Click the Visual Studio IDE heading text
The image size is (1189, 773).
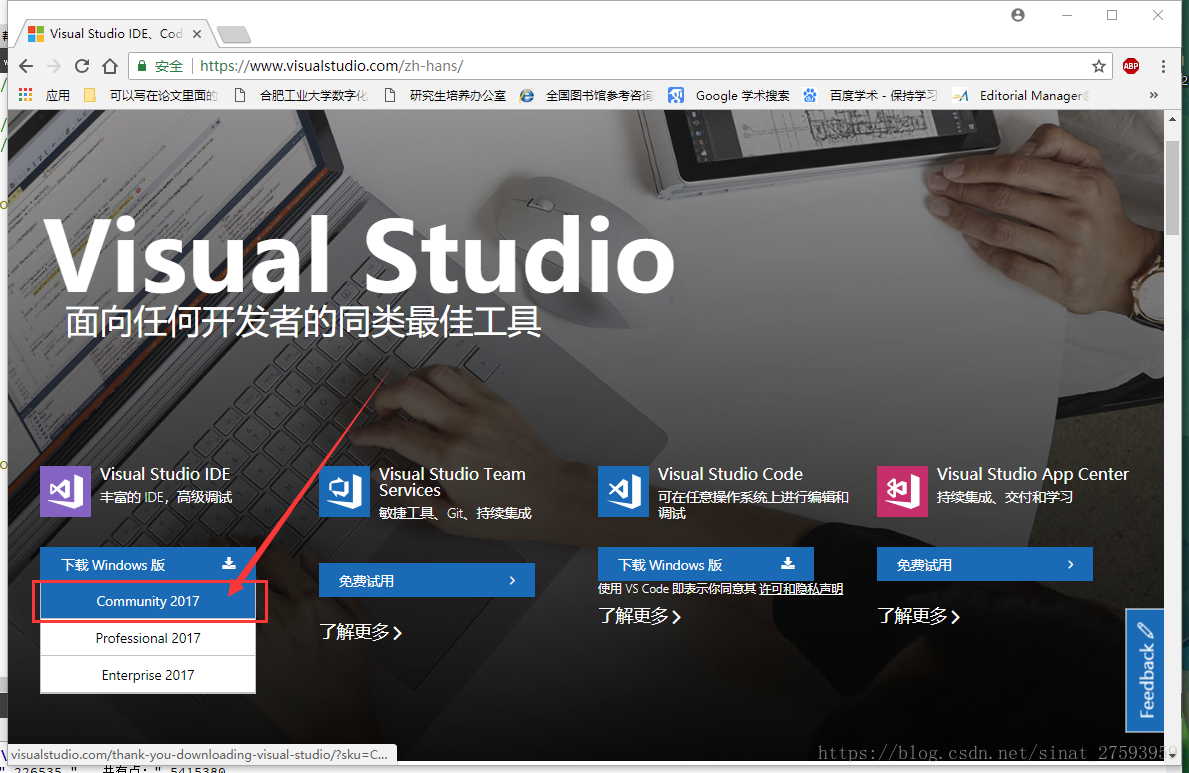pos(165,474)
